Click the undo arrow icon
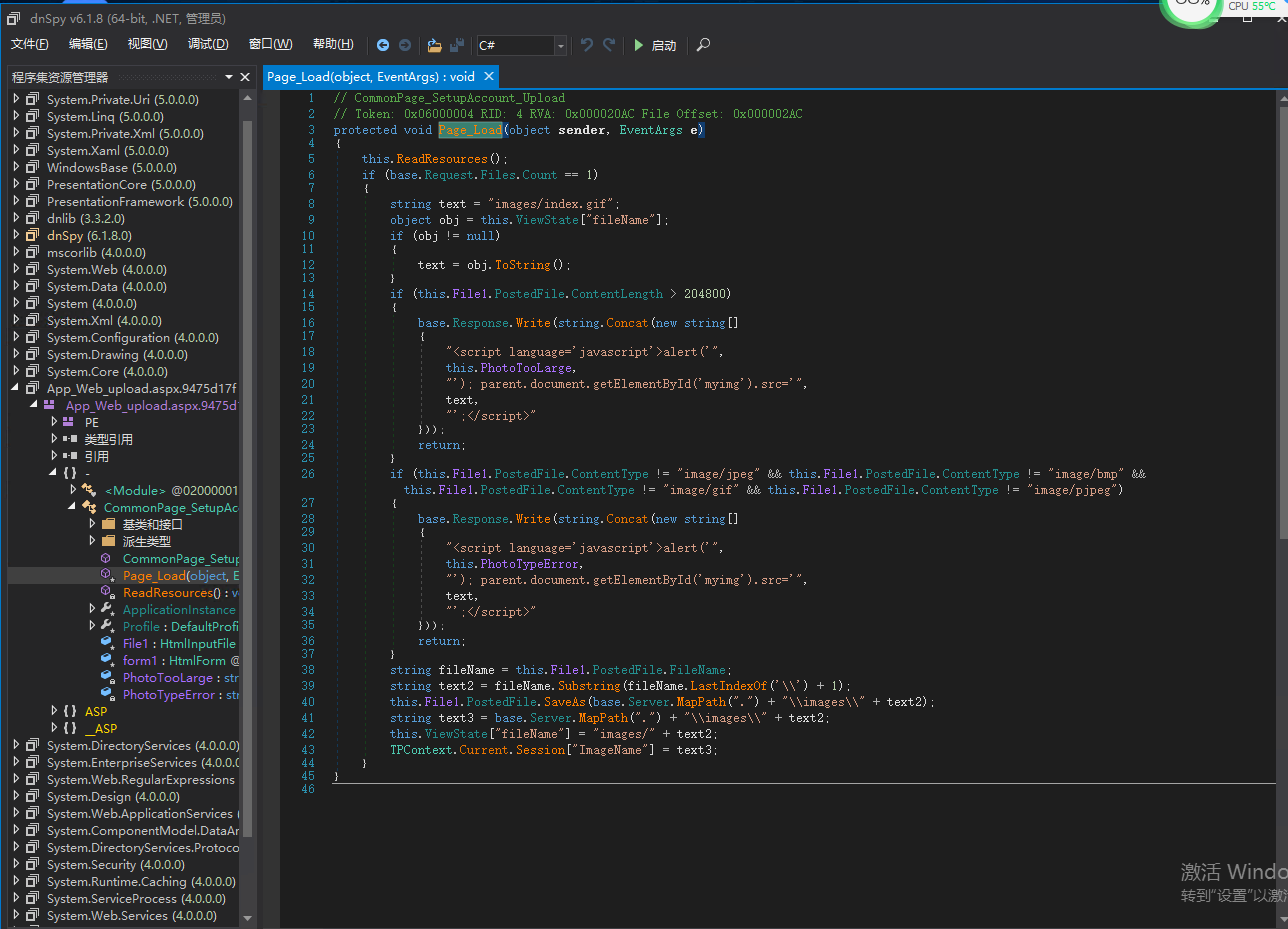The height and width of the screenshot is (929, 1288). pyautogui.click(x=587, y=45)
